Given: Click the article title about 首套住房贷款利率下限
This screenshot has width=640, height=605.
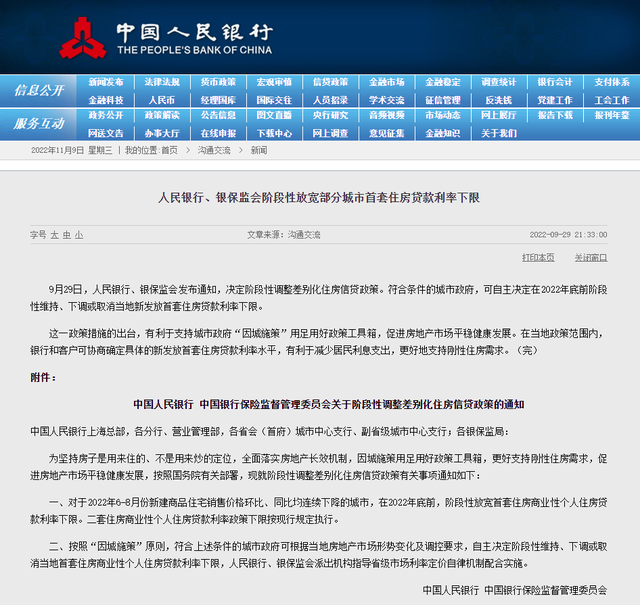Looking at the screenshot, I should (319, 198).
